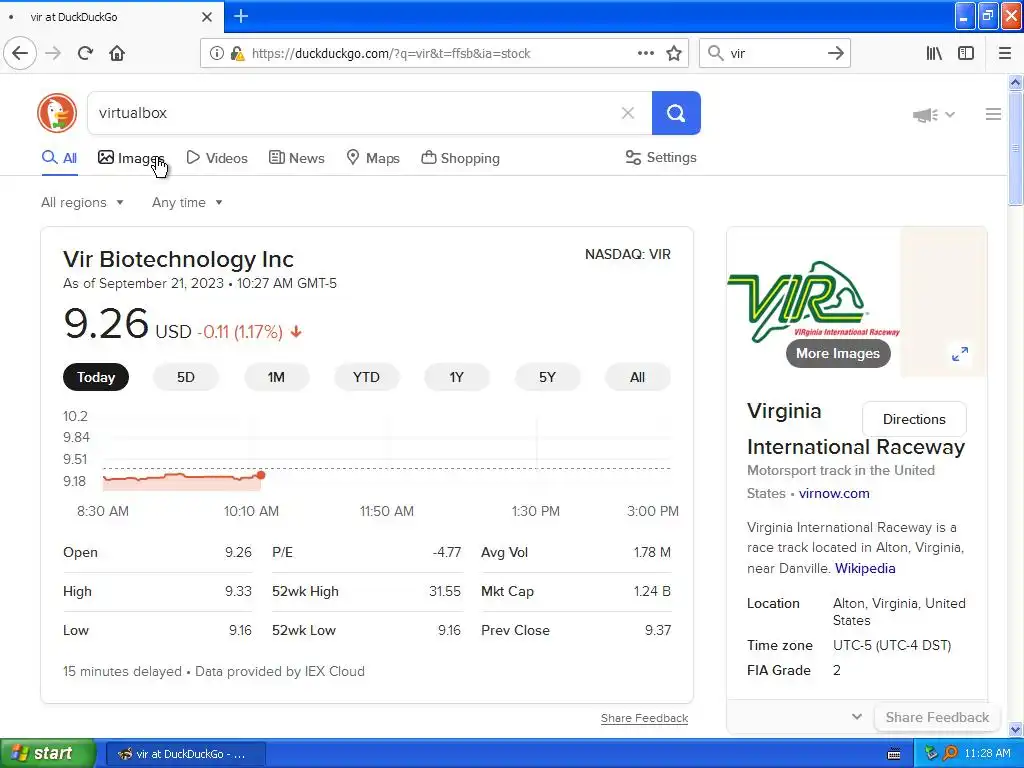Click the green network tray icon
The width and height of the screenshot is (1024, 768).
[x=931, y=753]
